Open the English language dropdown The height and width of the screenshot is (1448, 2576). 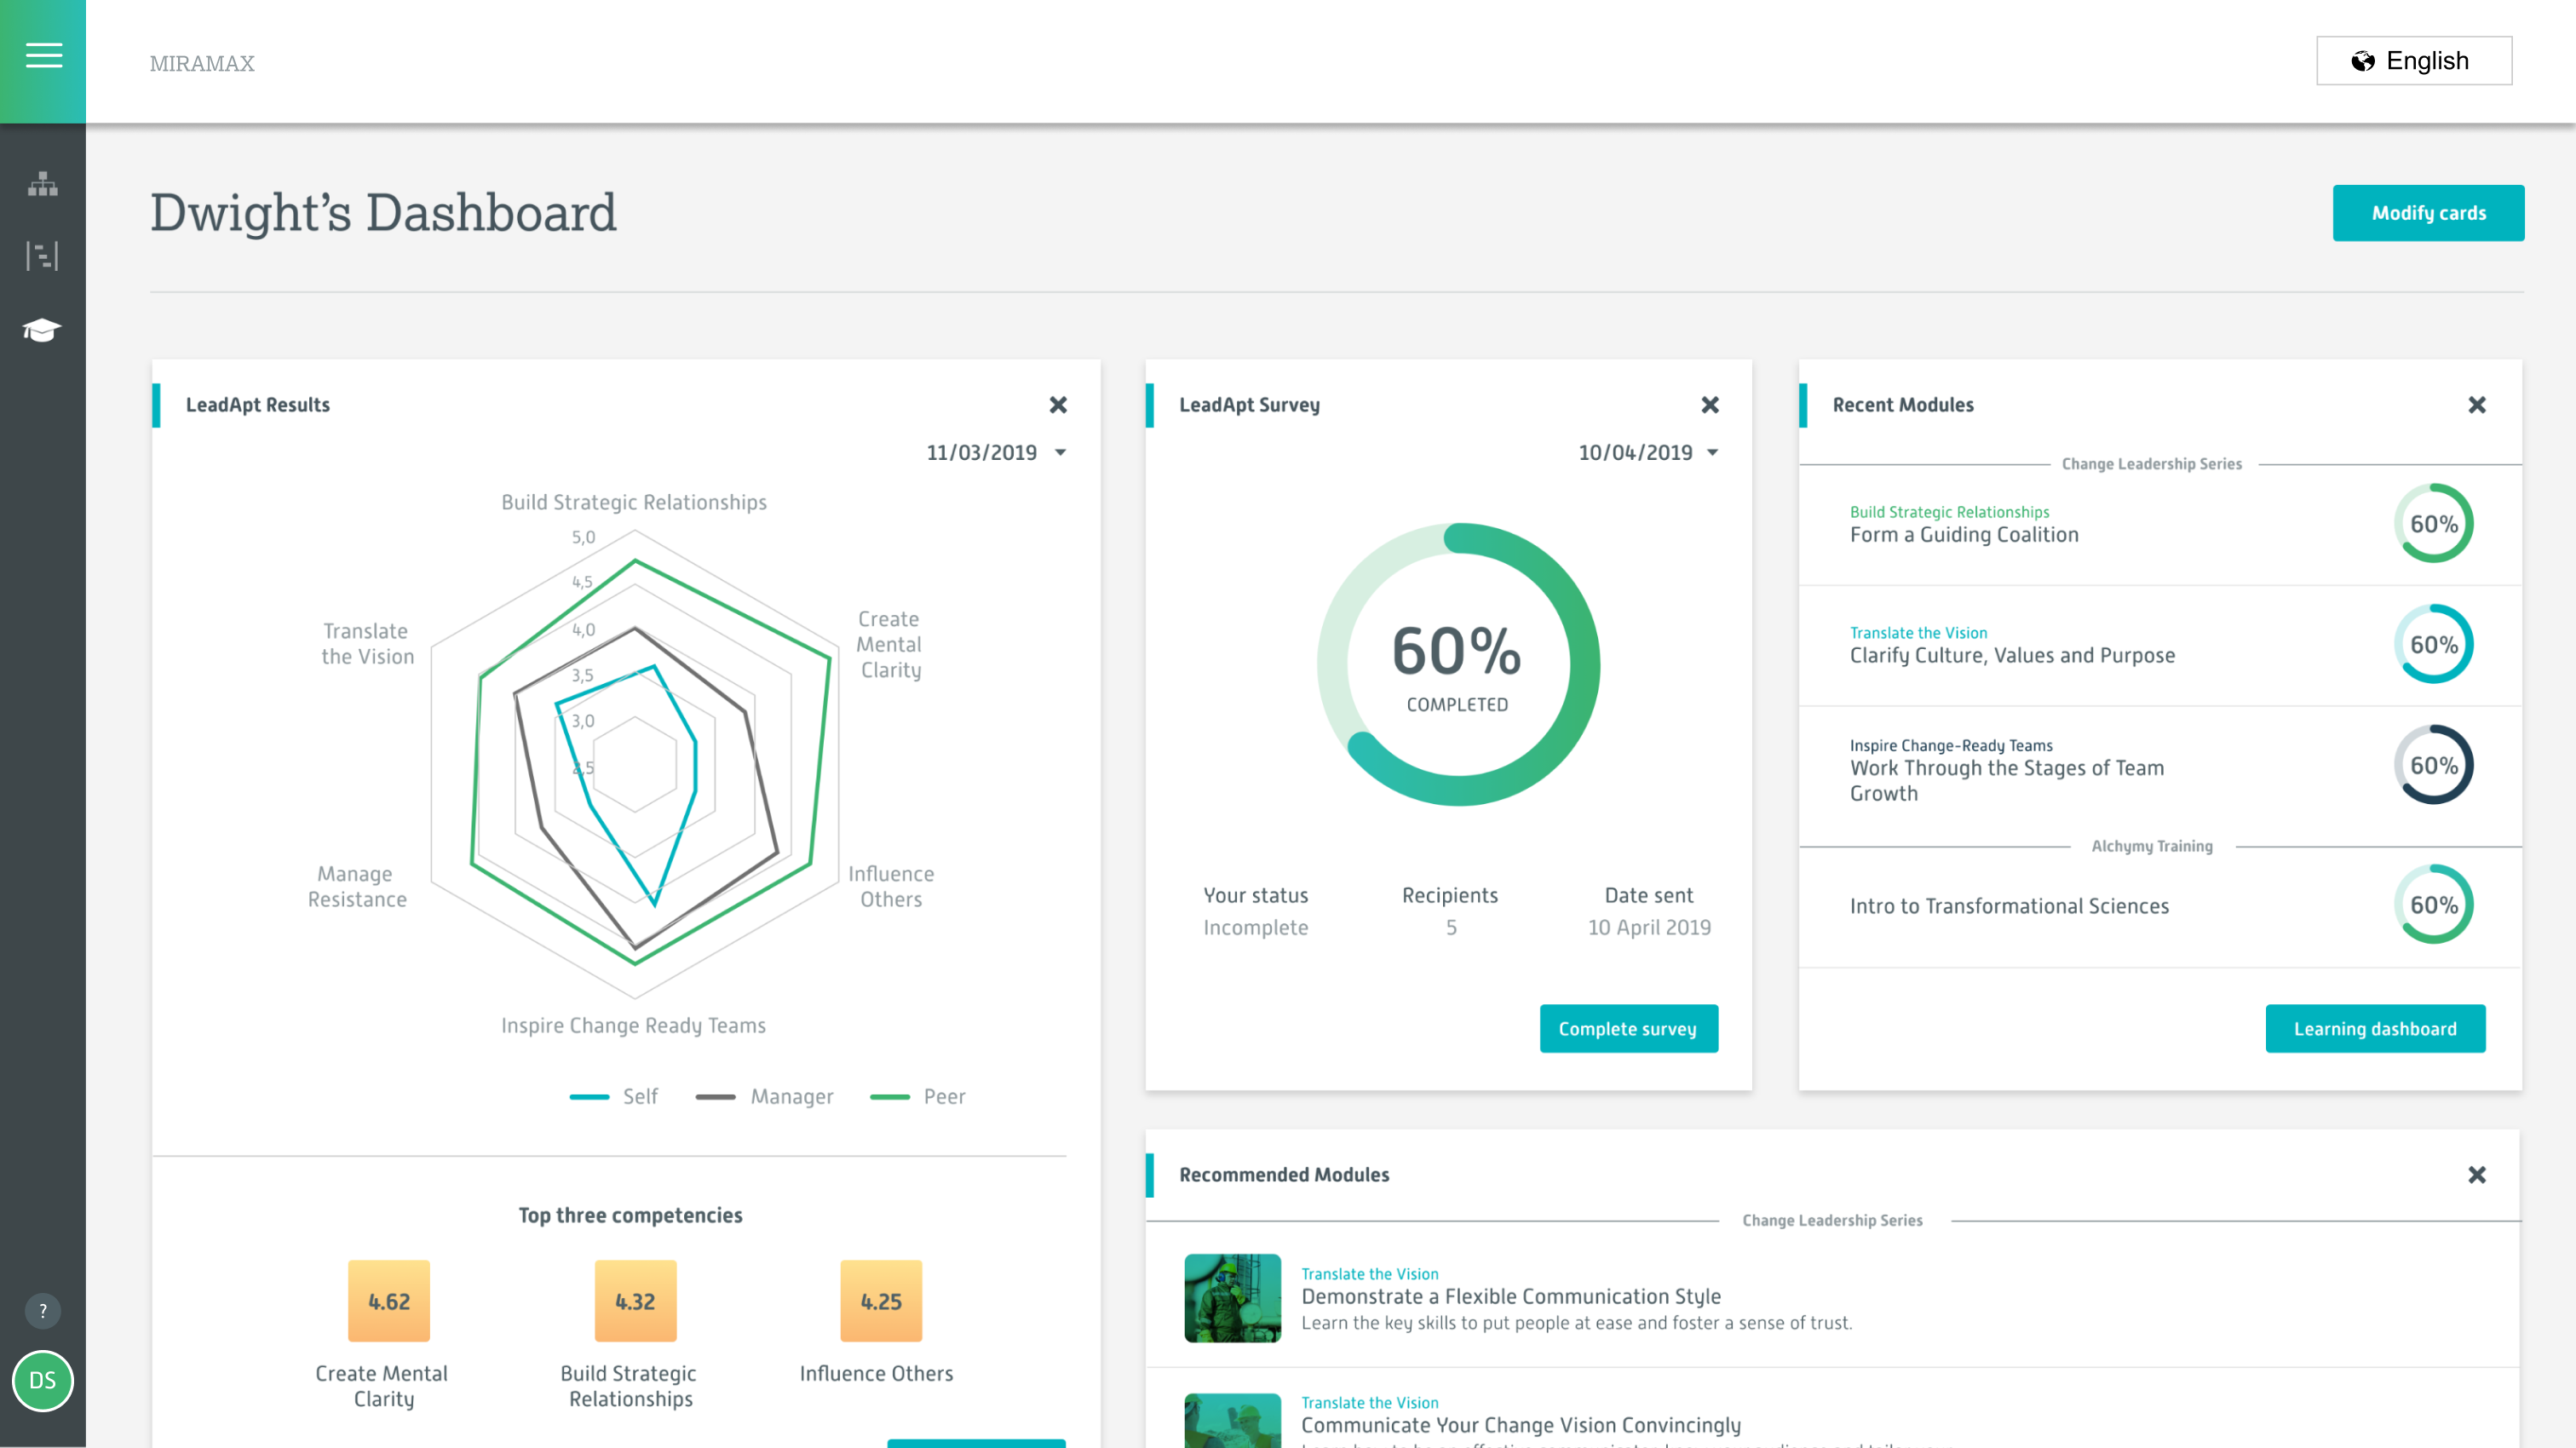[2414, 60]
